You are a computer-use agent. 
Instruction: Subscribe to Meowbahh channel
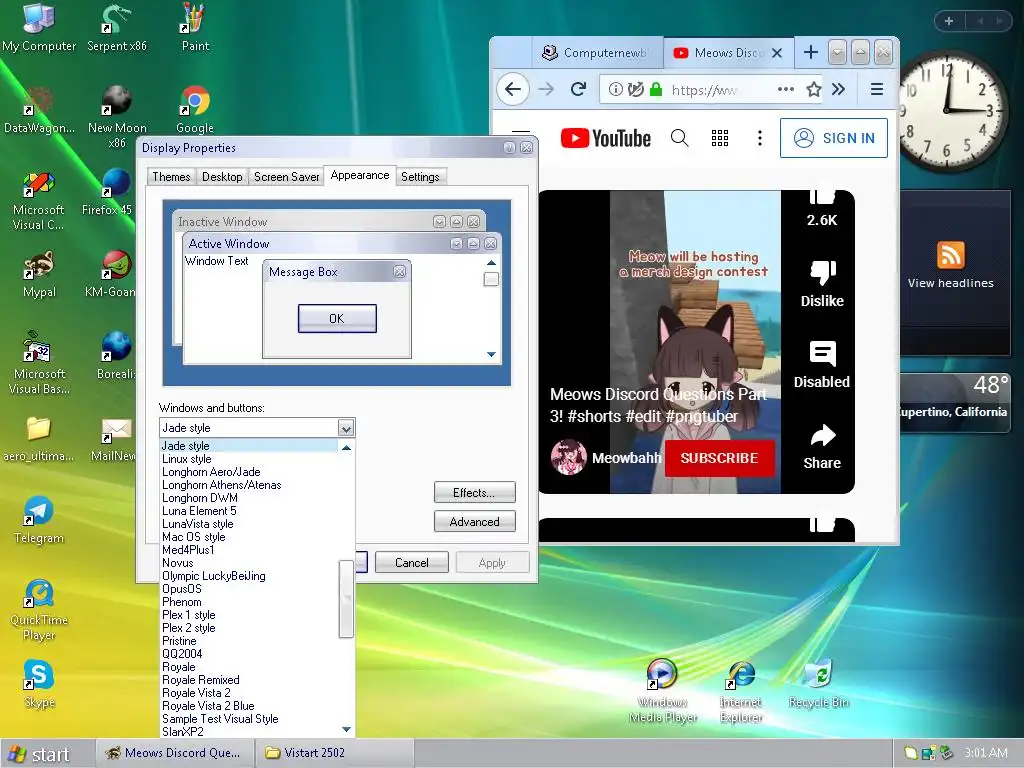pos(719,458)
